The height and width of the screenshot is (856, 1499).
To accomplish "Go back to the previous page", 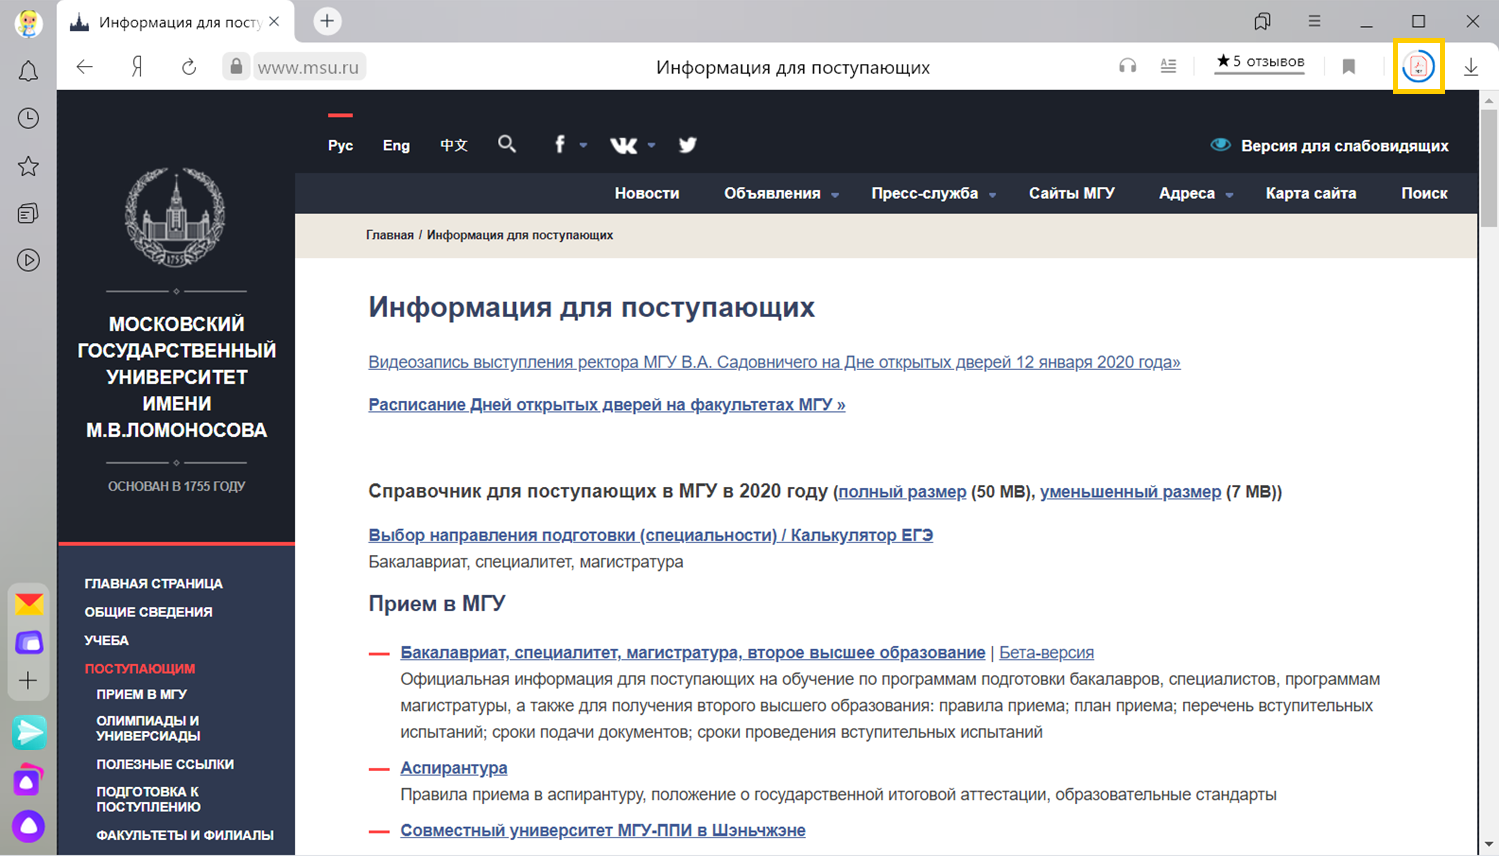I will [x=85, y=67].
